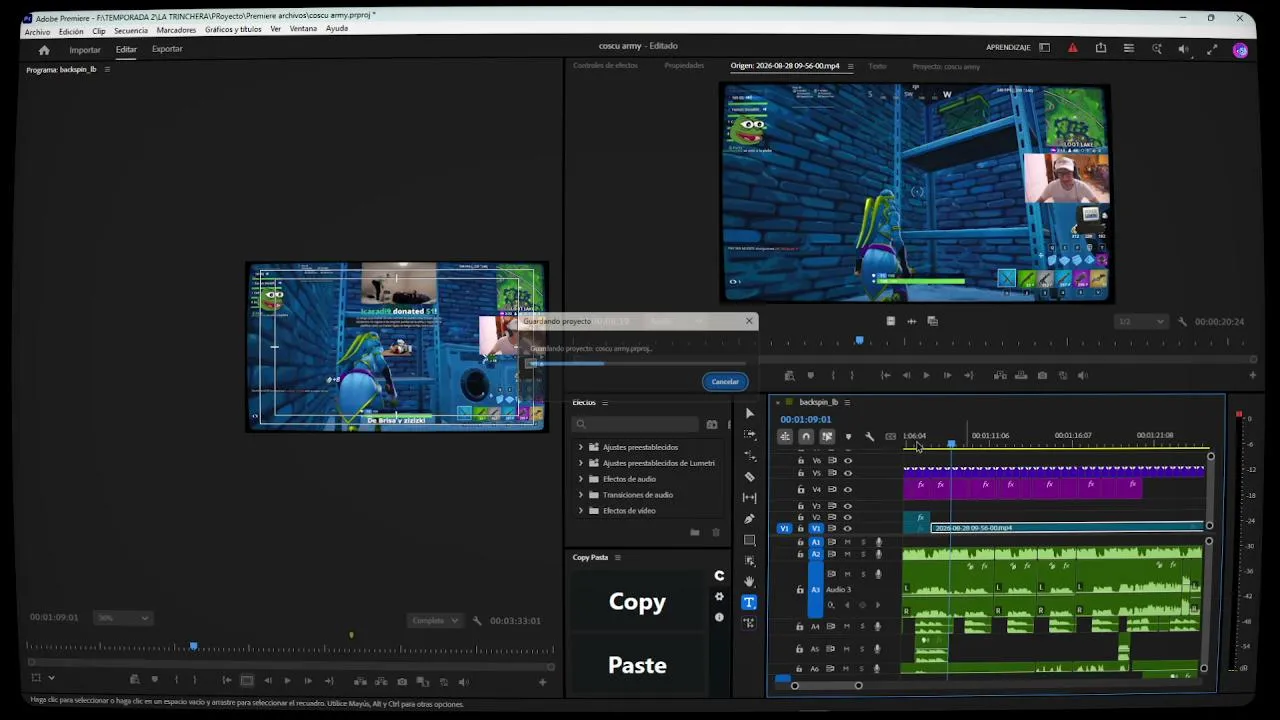Mute audio track A1
Viewport: 1280px width, 720px height.
[x=846, y=543]
